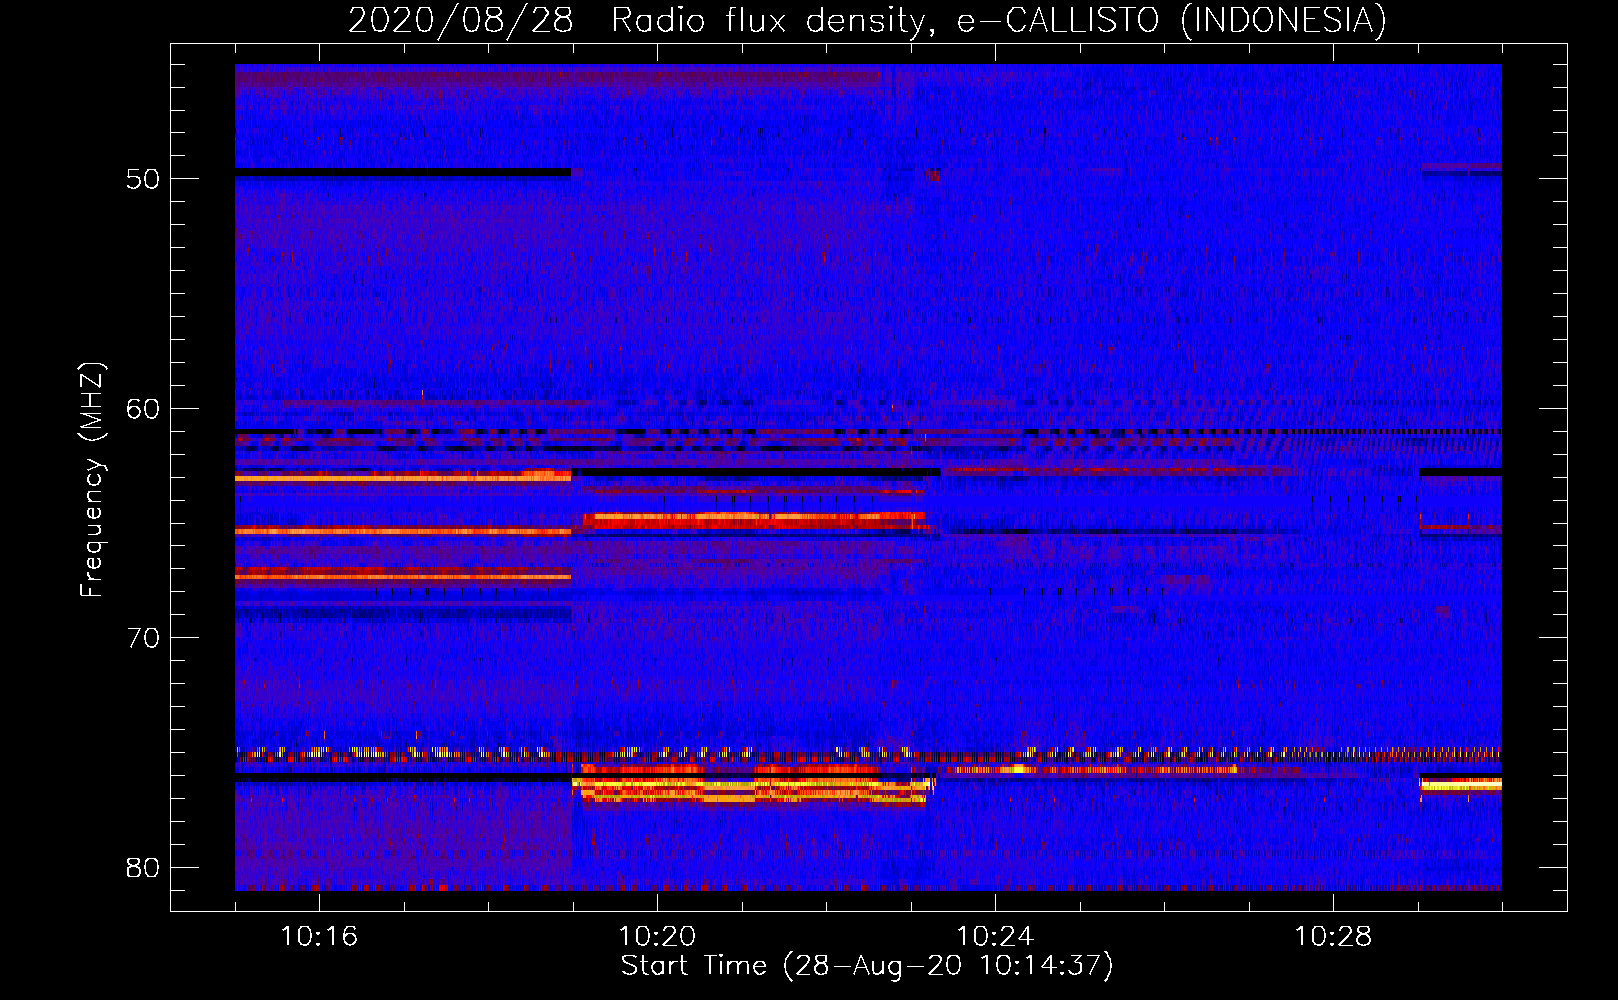Click the 10:16 time axis label
The height and width of the screenshot is (1000, 1618).
click(x=319, y=937)
